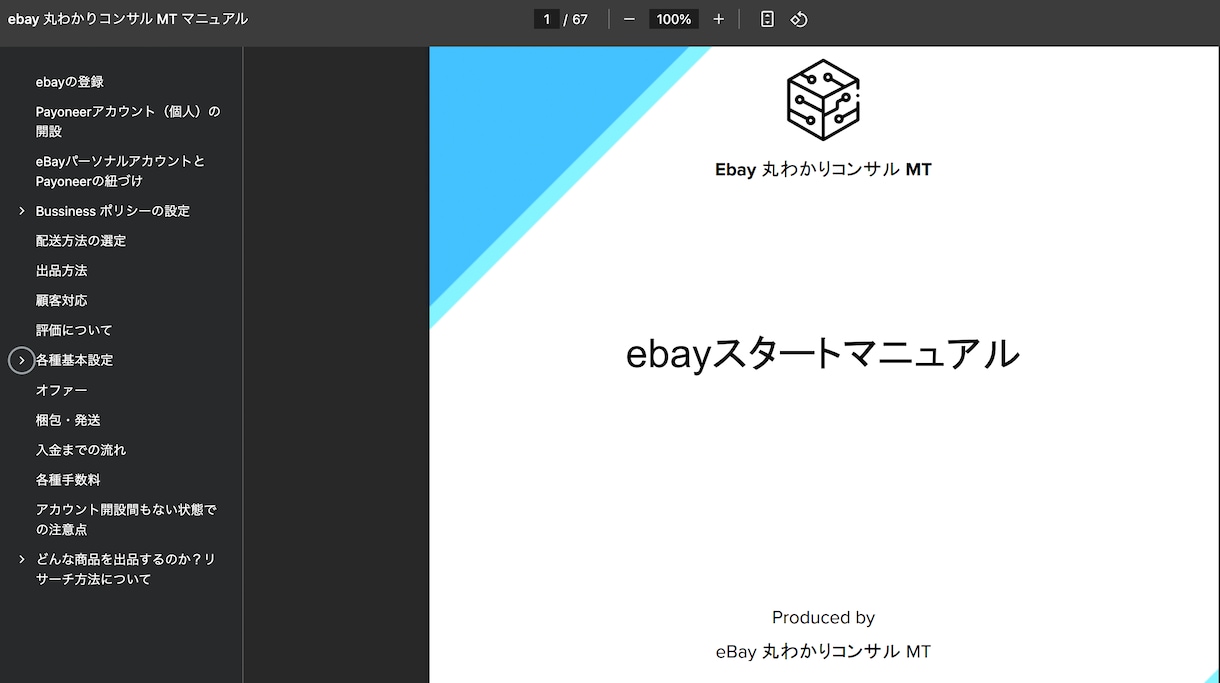
Task: Click the zoom out minus button
Action: point(629,19)
